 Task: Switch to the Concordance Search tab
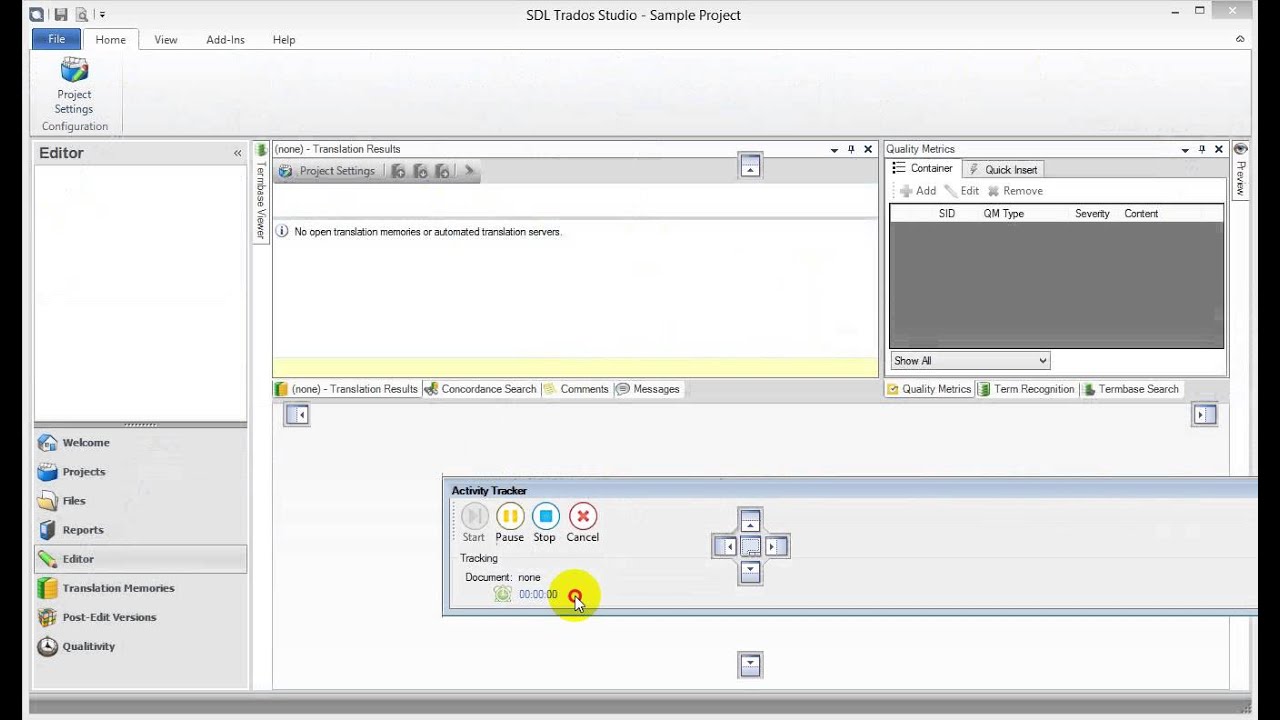(481, 389)
